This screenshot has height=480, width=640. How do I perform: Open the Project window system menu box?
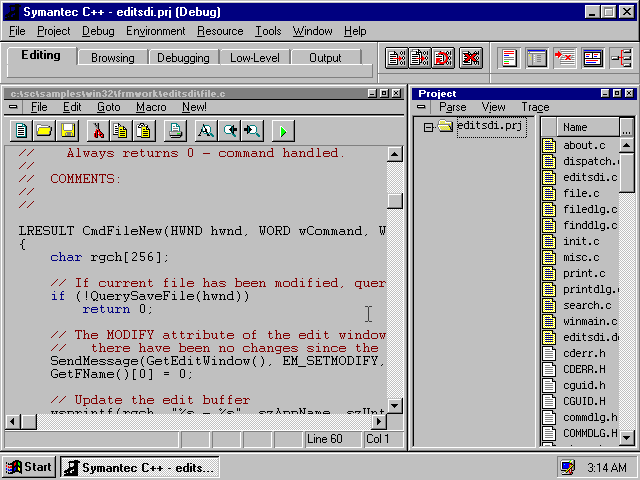pyautogui.click(x=421, y=107)
